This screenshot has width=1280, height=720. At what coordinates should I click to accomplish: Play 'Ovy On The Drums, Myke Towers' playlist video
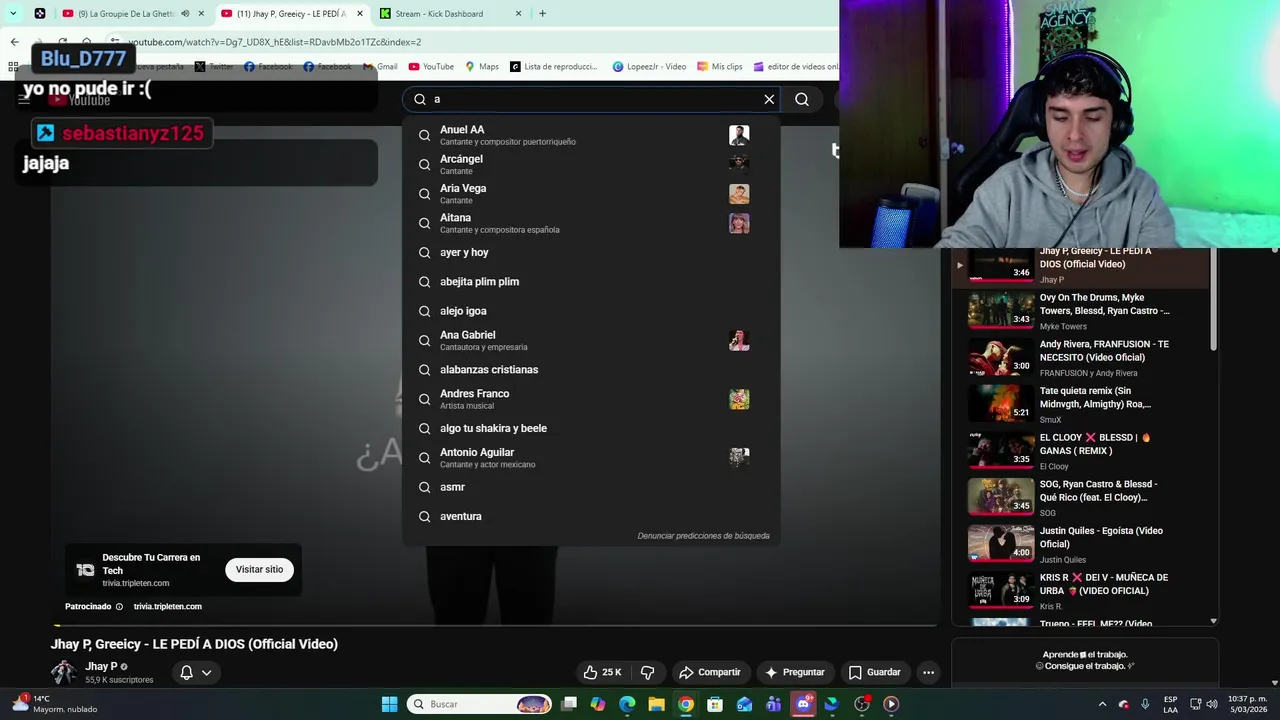click(x=1080, y=311)
